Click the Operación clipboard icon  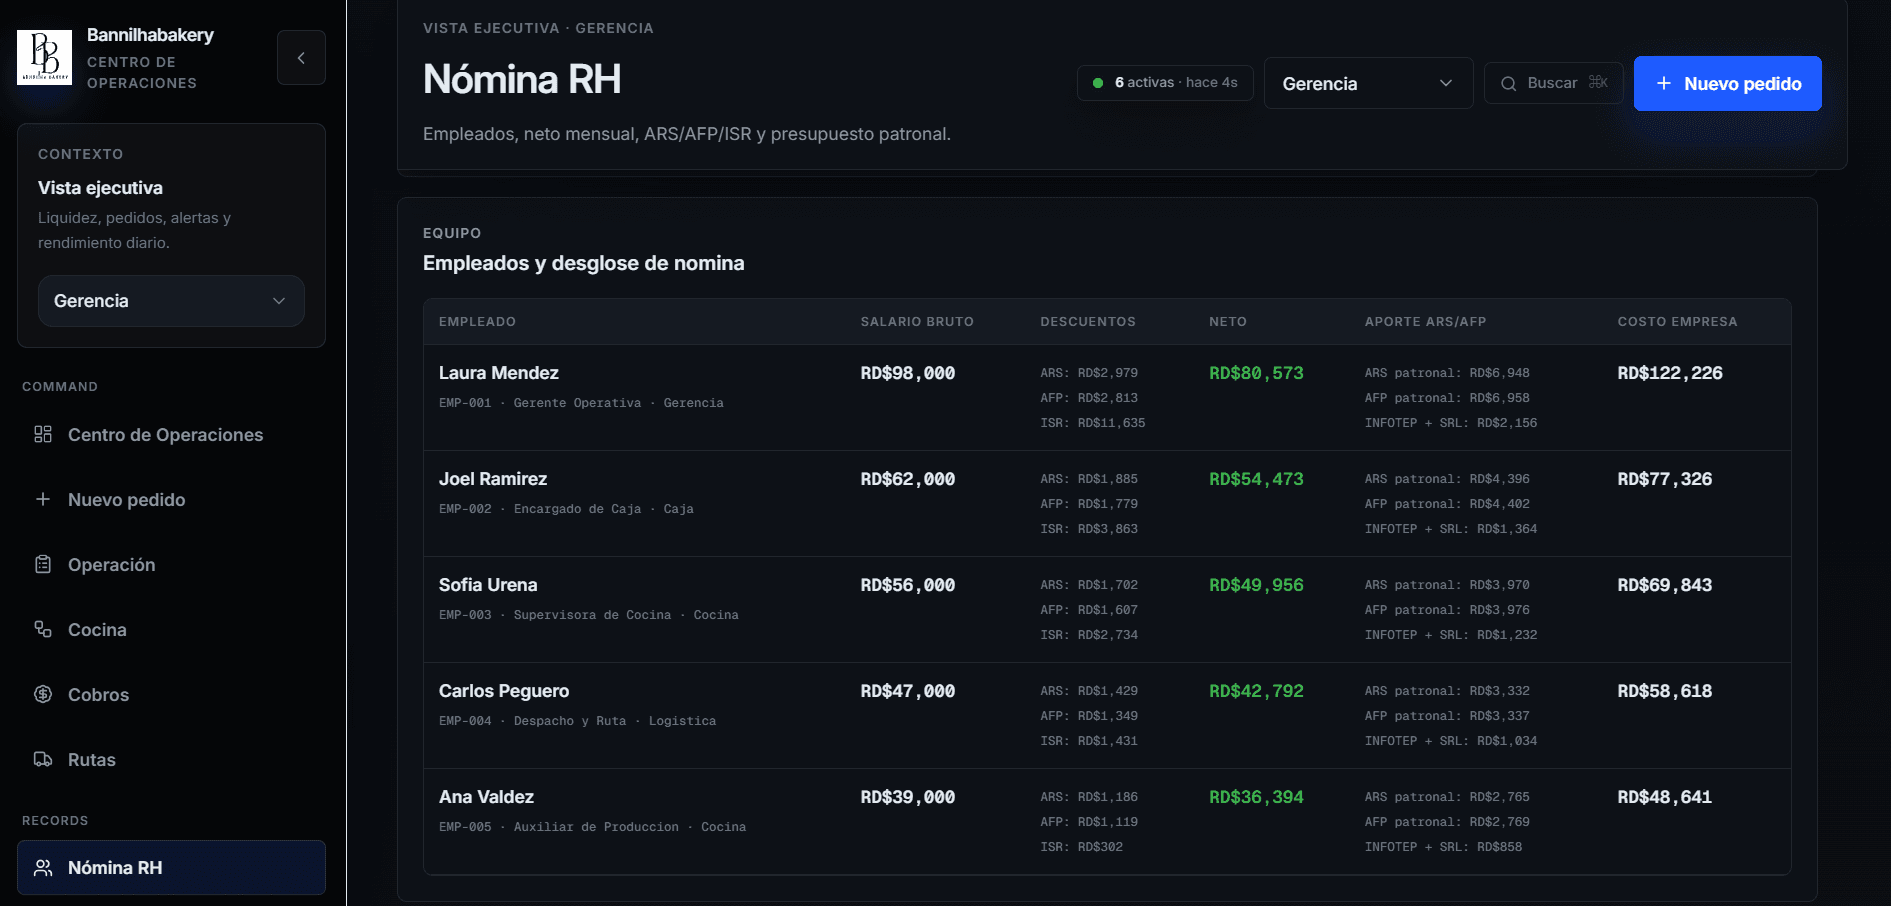click(x=43, y=564)
